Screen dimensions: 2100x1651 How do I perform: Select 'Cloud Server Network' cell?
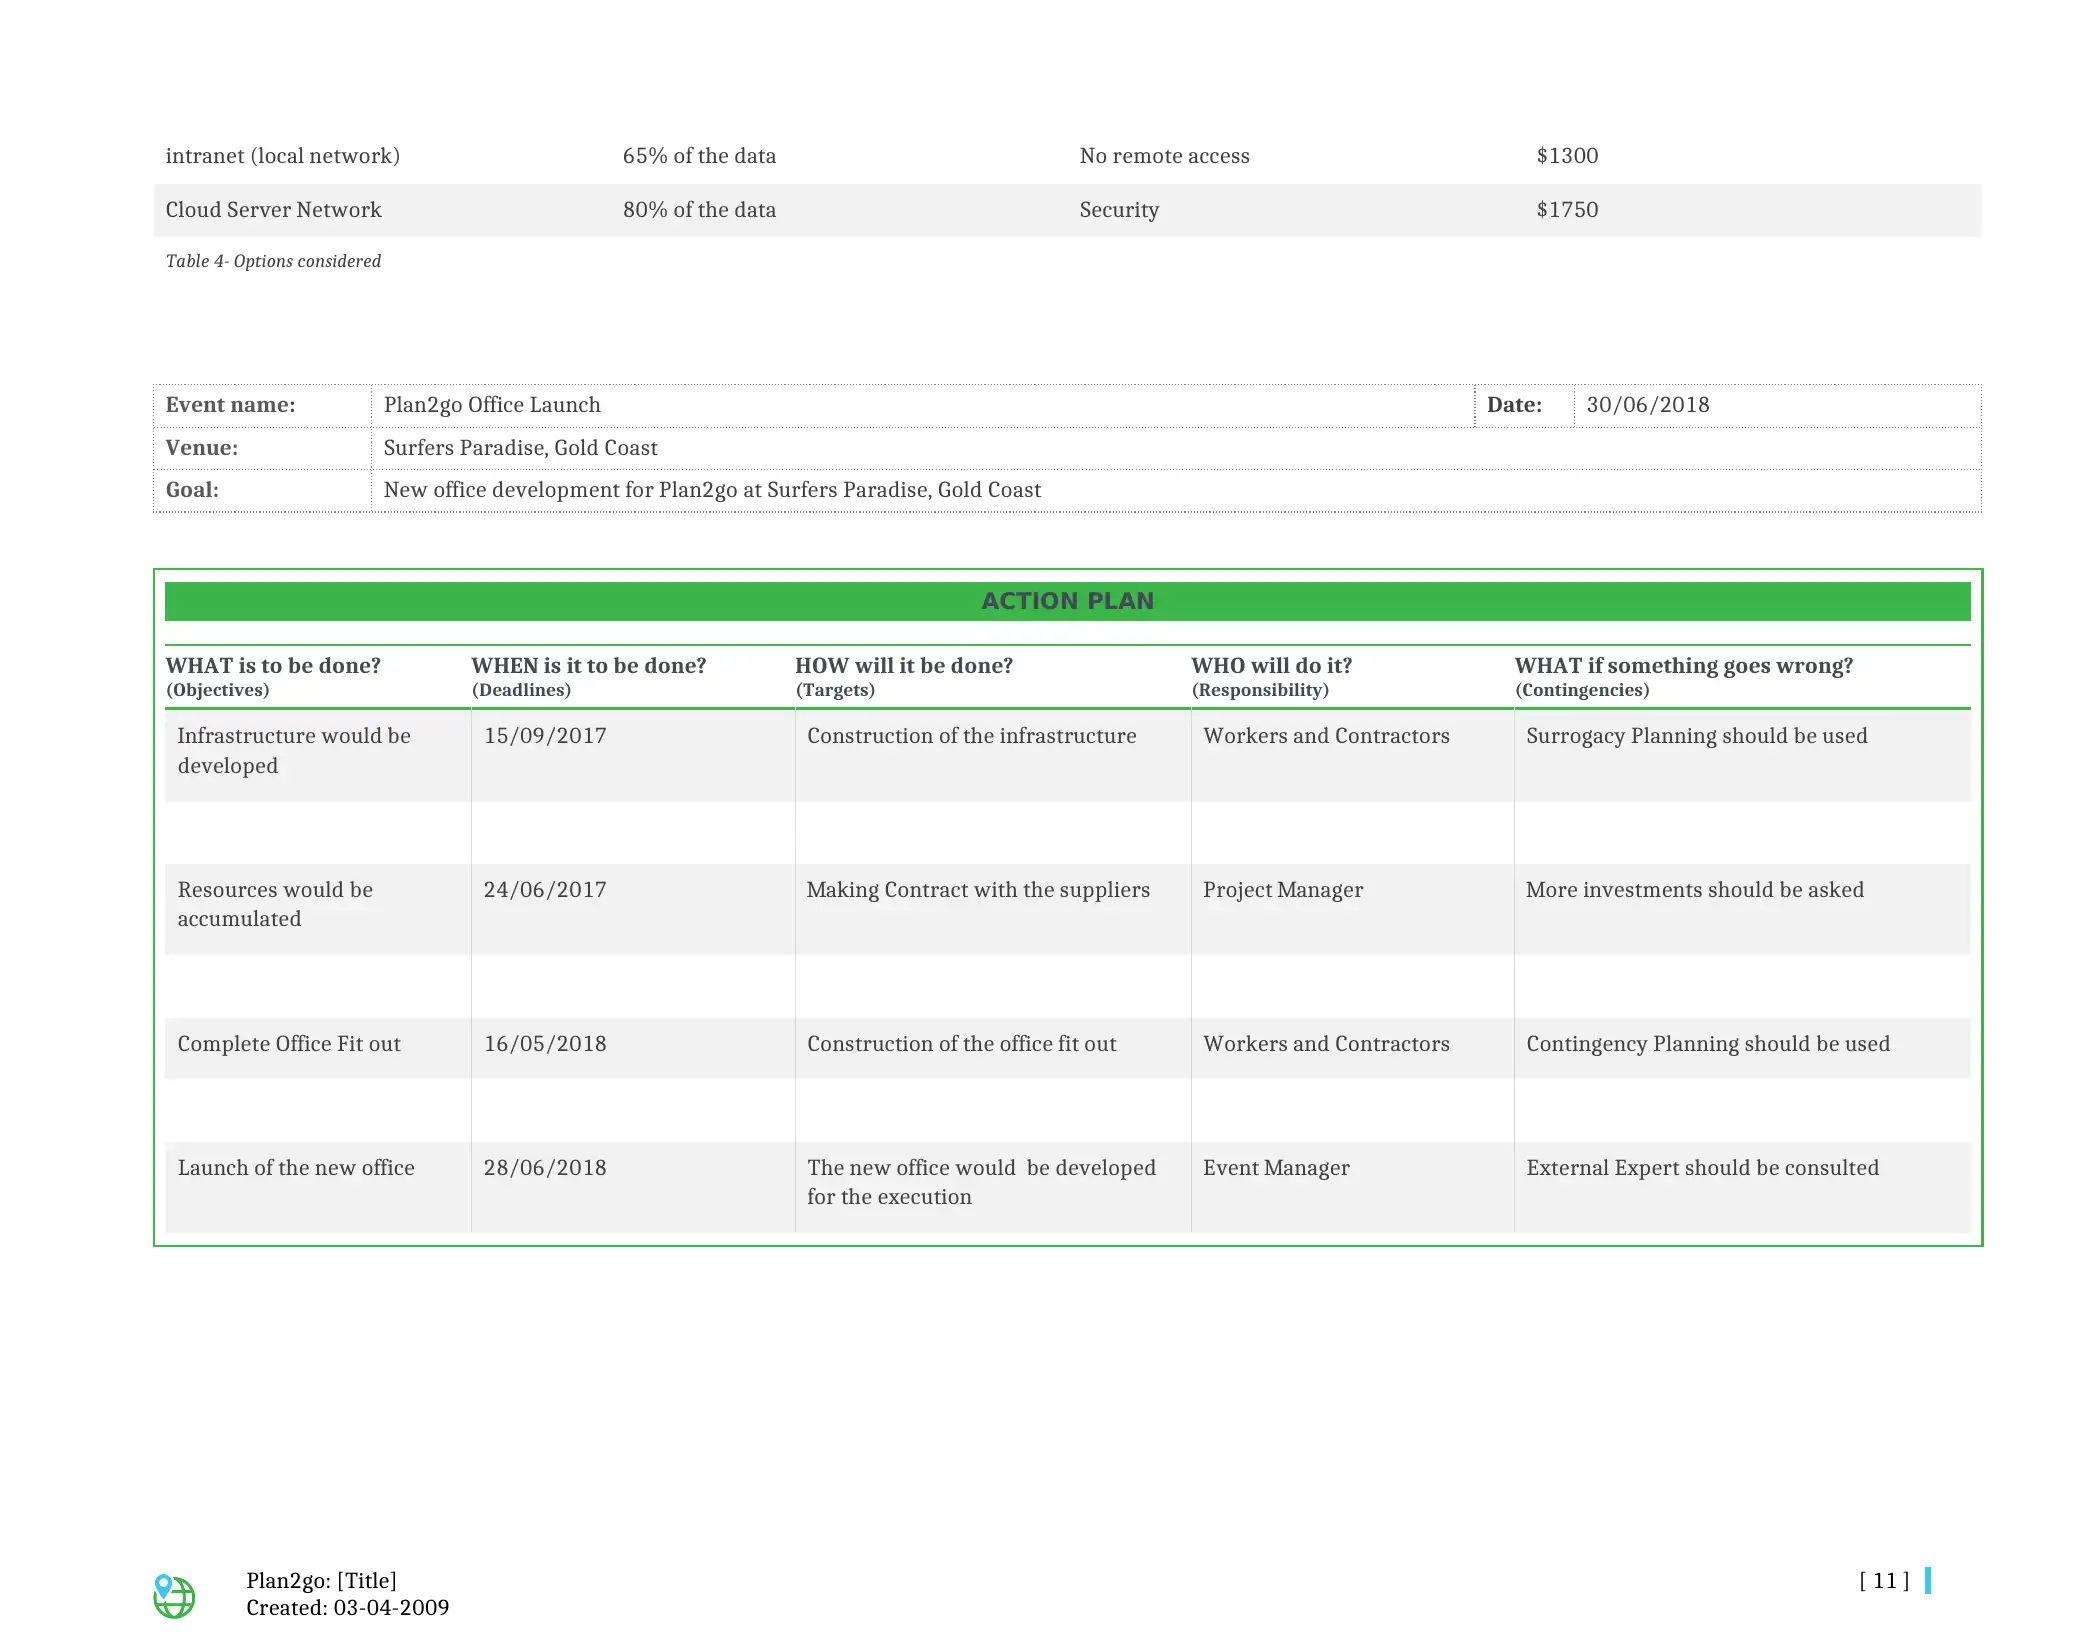(273, 210)
